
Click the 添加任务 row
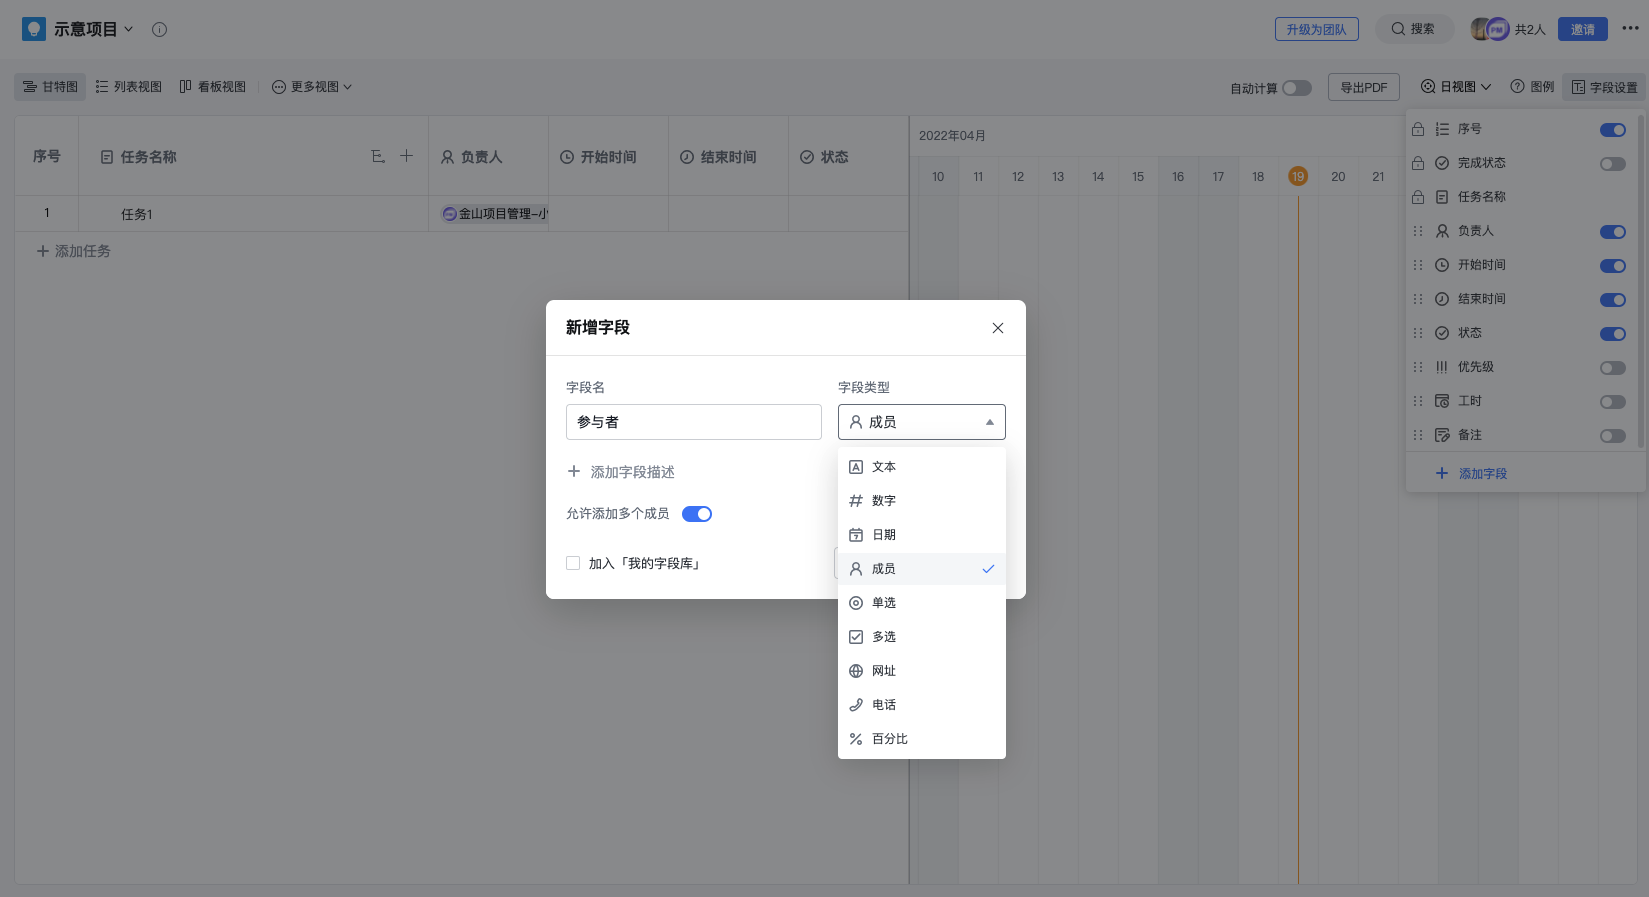point(74,251)
